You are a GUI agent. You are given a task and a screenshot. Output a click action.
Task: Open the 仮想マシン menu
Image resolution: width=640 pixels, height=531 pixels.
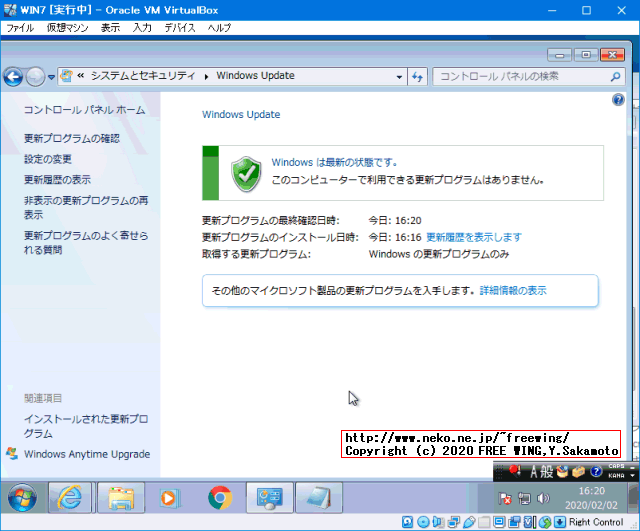pos(67,28)
